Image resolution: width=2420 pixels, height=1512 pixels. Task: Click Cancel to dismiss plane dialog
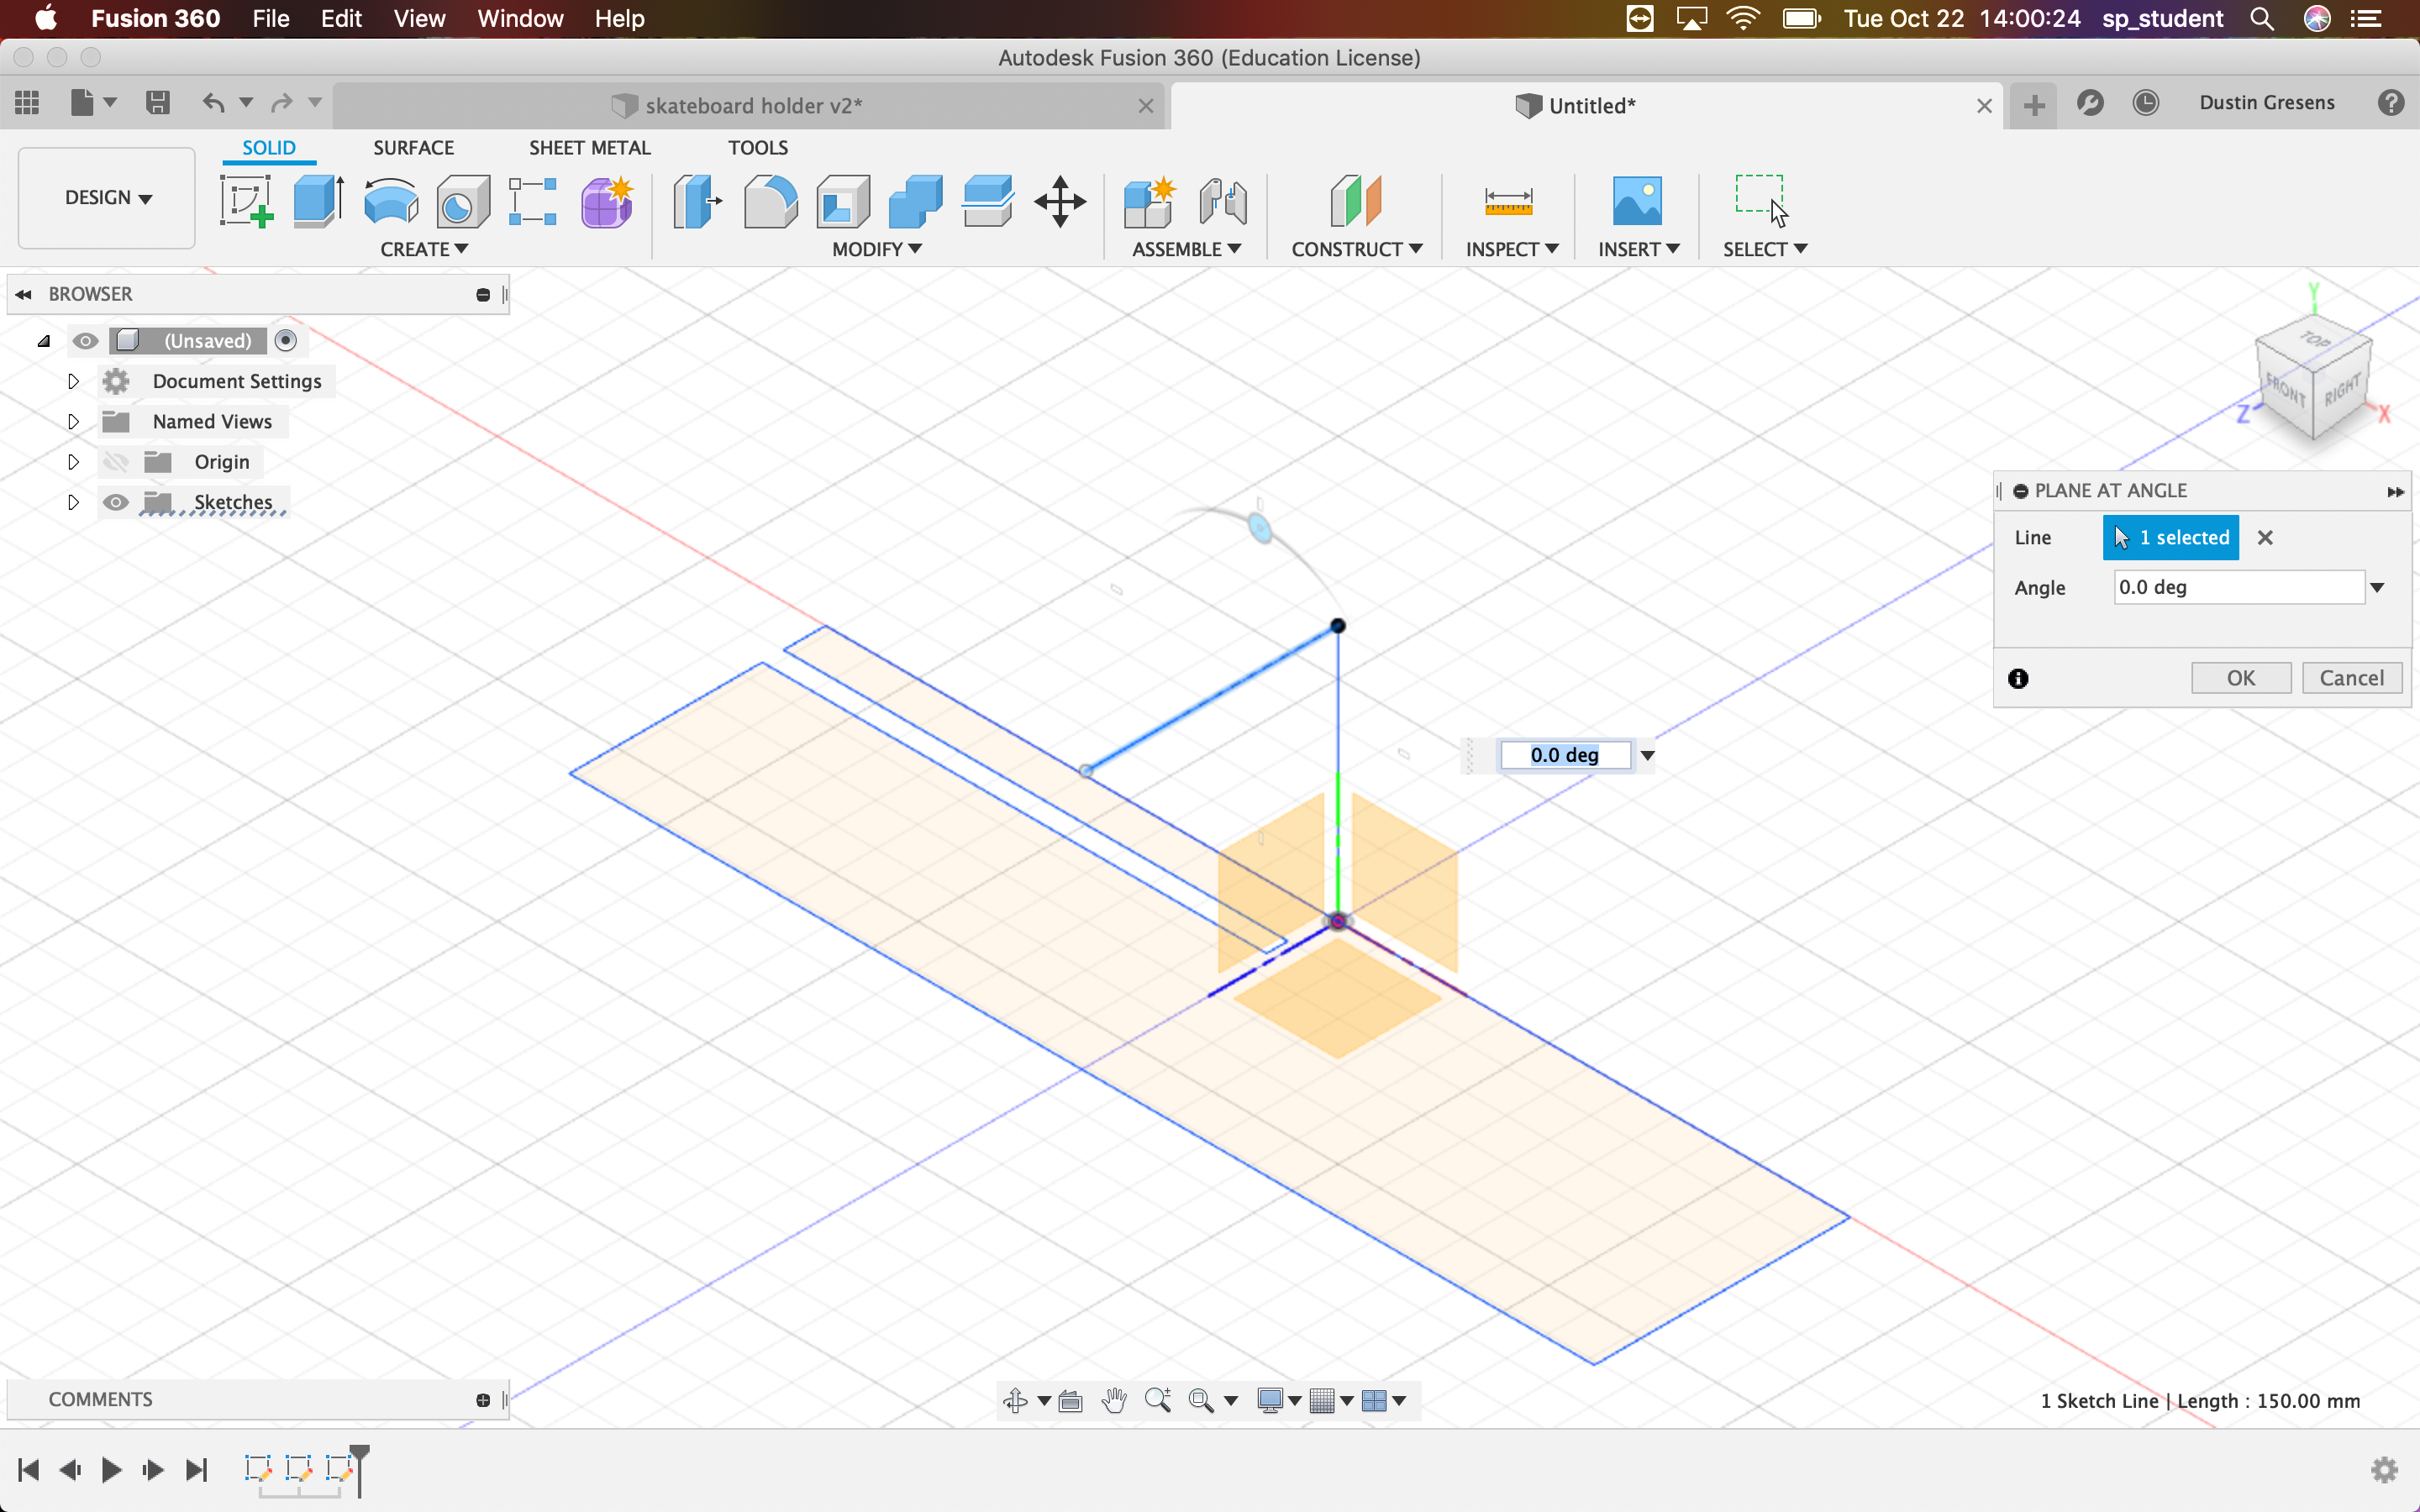pyautogui.click(x=2350, y=678)
